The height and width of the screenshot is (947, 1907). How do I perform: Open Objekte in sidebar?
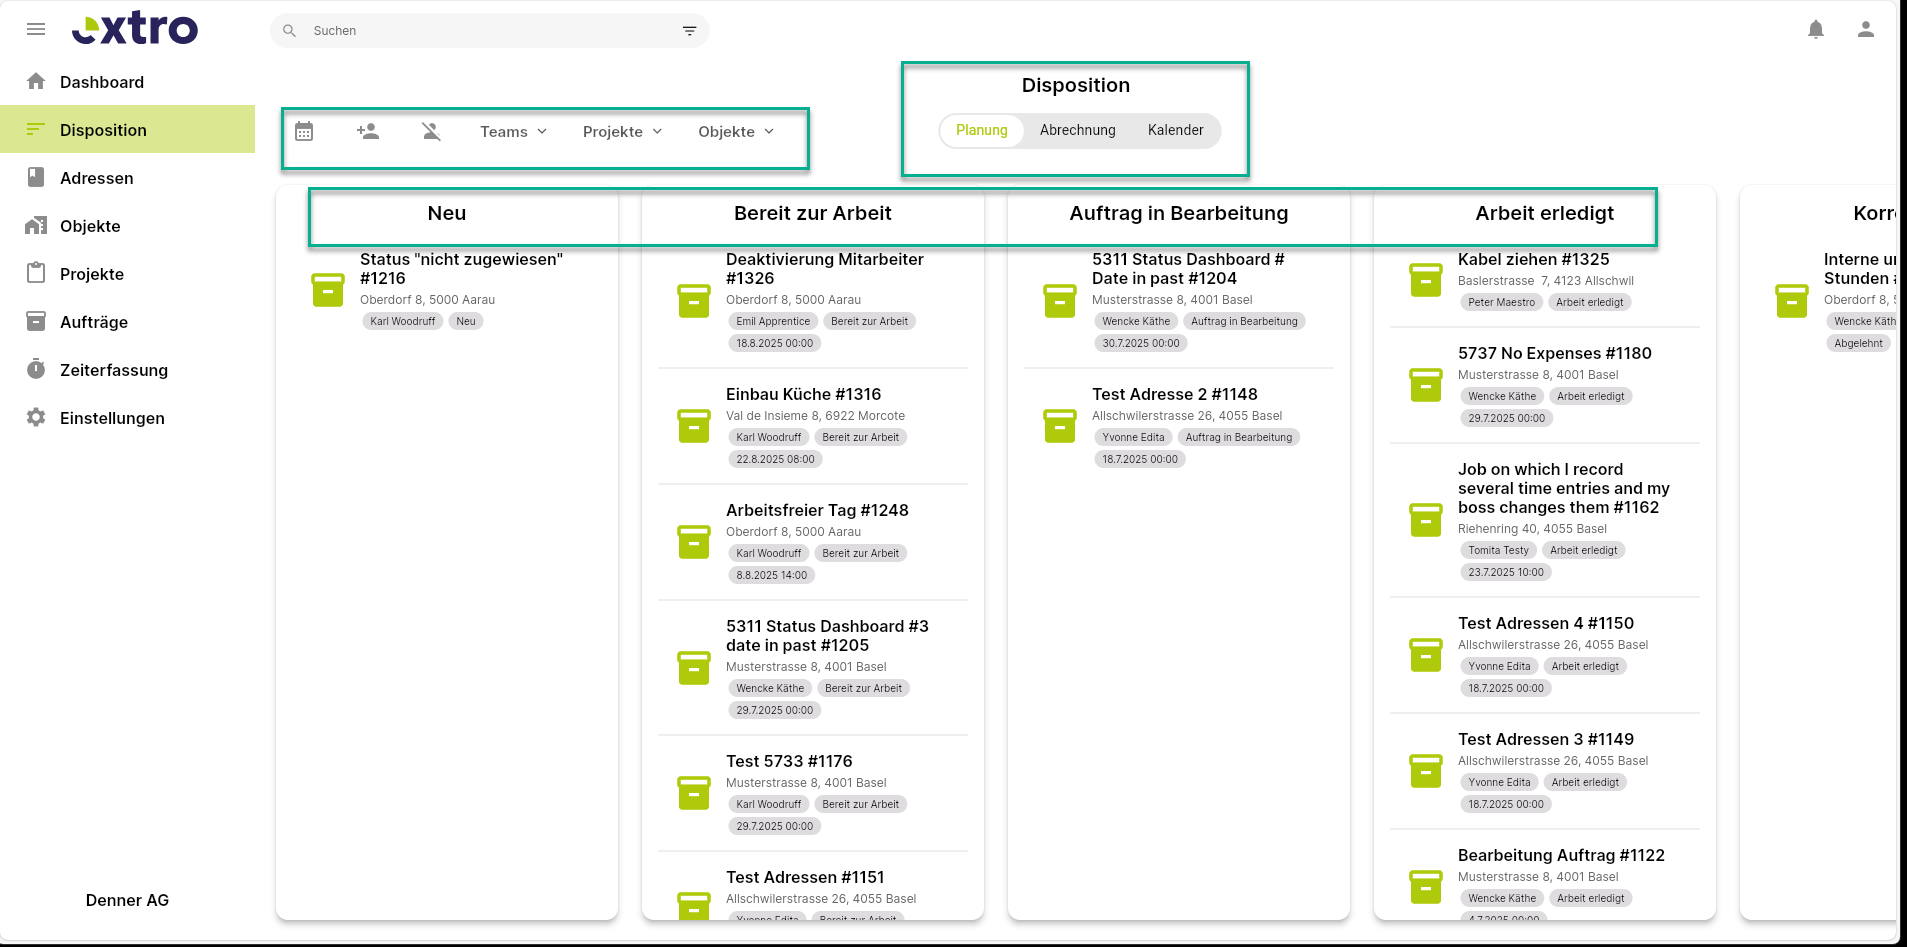click(x=127, y=226)
